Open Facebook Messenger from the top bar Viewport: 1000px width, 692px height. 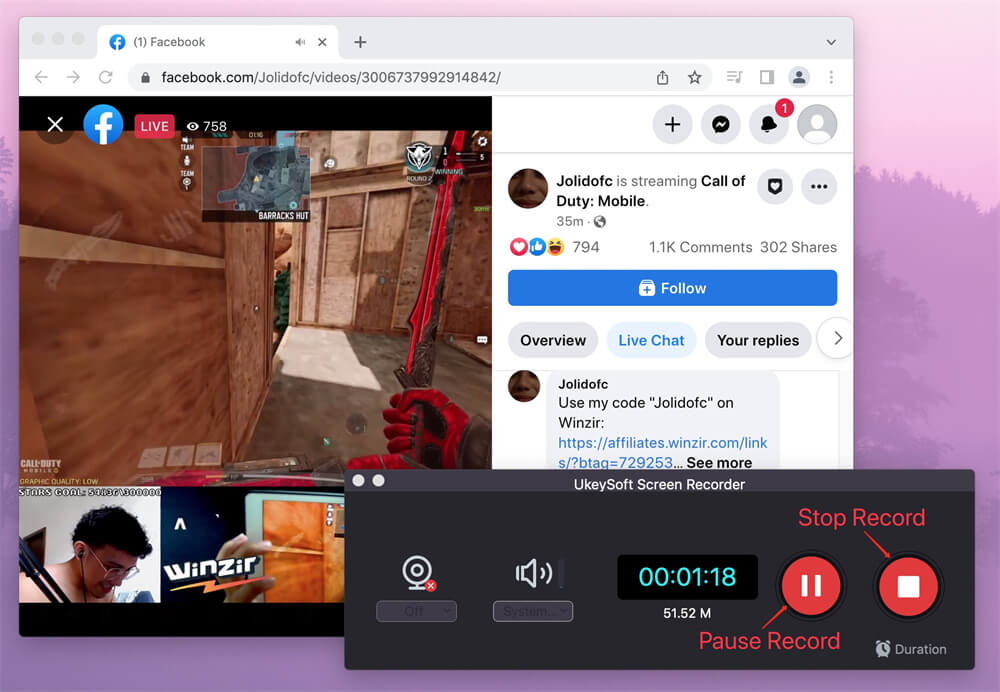pos(721,124)
